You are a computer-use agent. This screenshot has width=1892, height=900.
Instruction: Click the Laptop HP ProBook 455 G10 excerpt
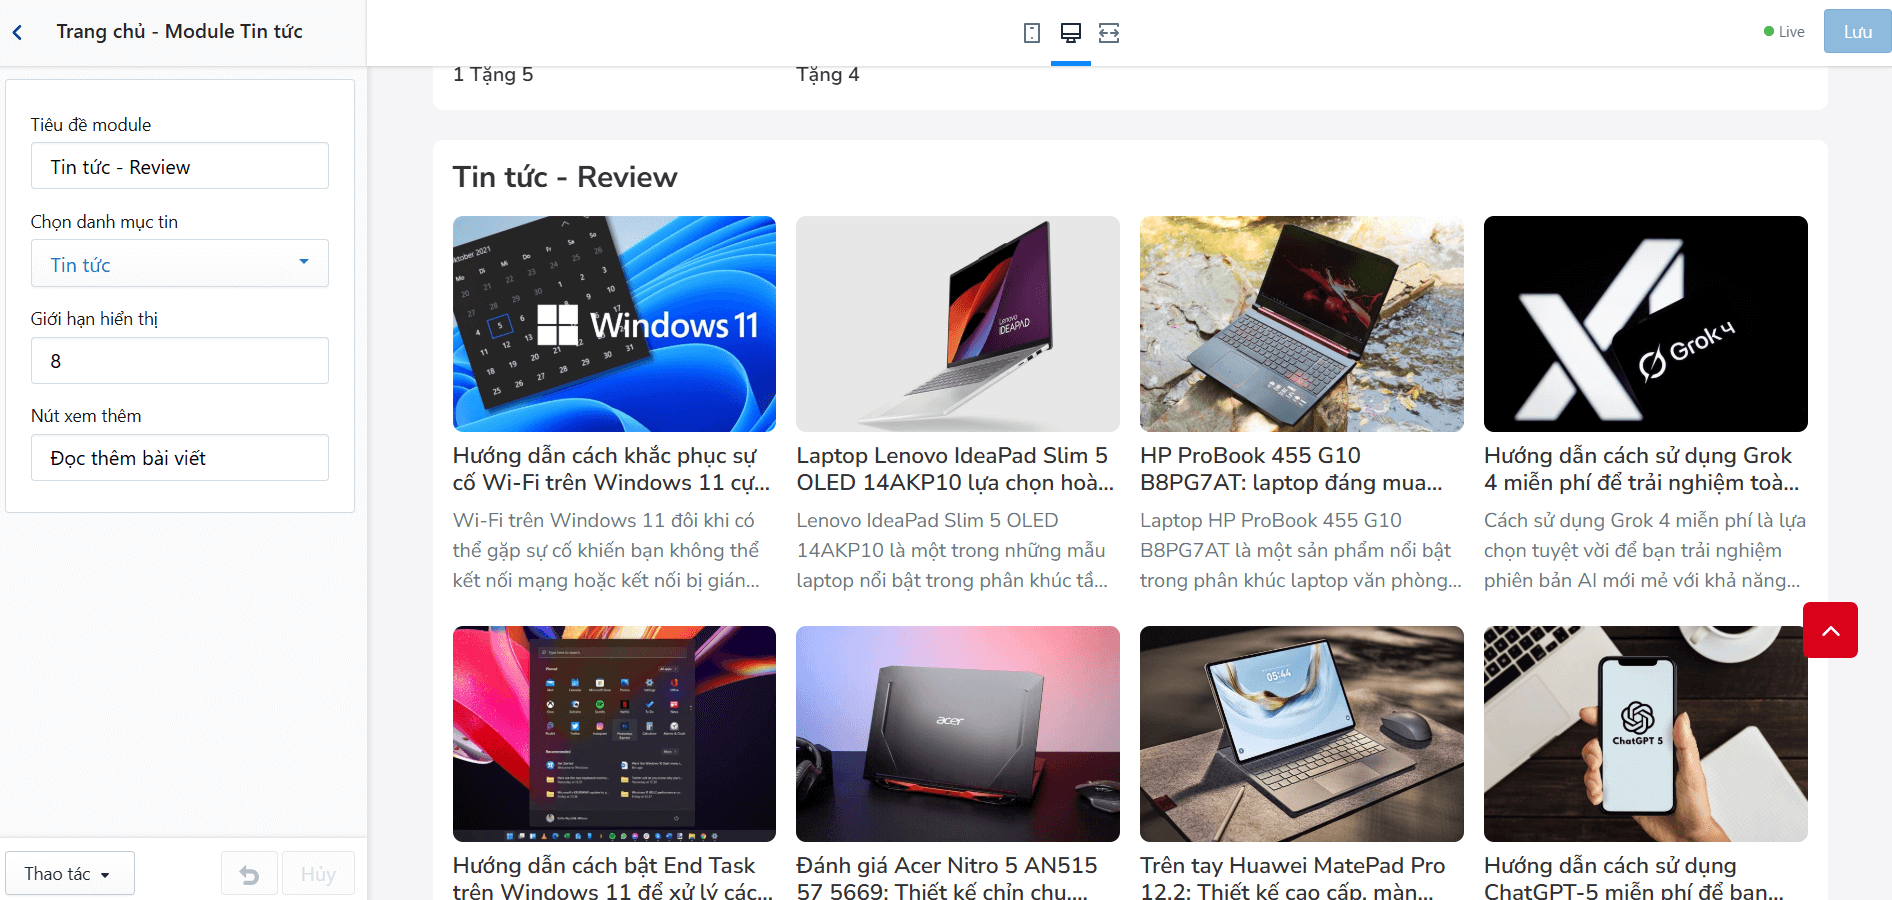click(x=1301, y=550)
